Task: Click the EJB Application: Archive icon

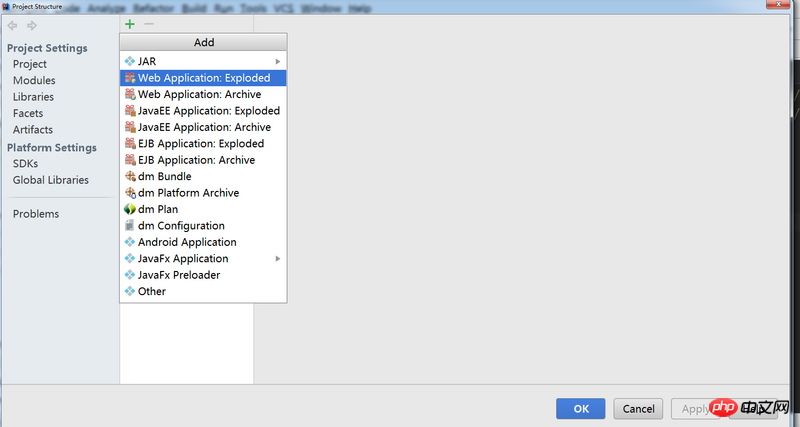Action: point(129,160)
